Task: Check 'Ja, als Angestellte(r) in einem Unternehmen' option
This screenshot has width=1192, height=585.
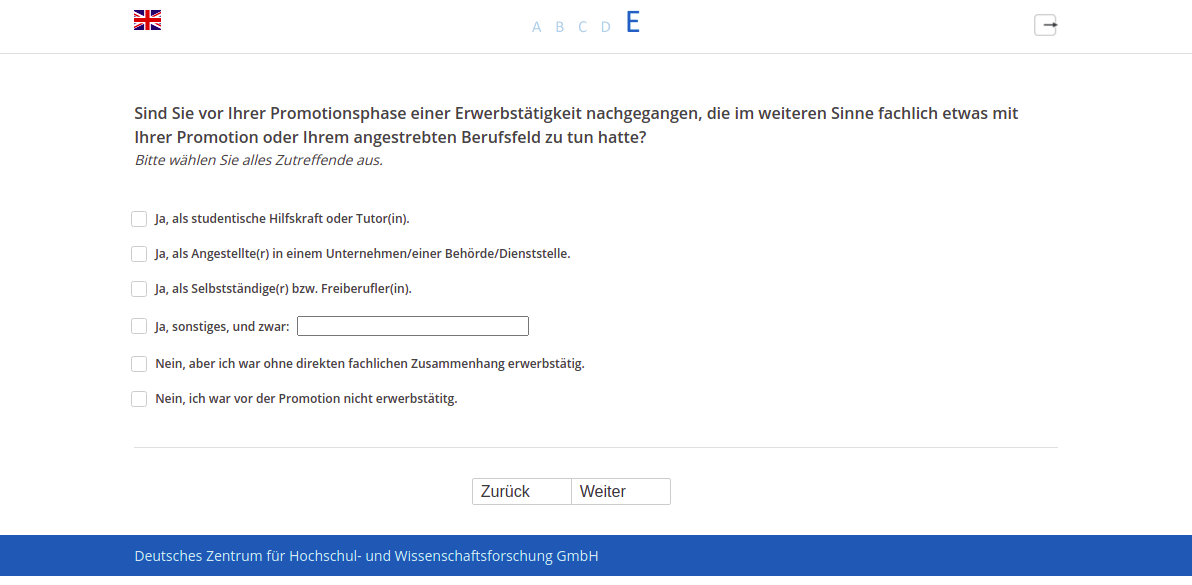Action: click(x=139, y=254)
